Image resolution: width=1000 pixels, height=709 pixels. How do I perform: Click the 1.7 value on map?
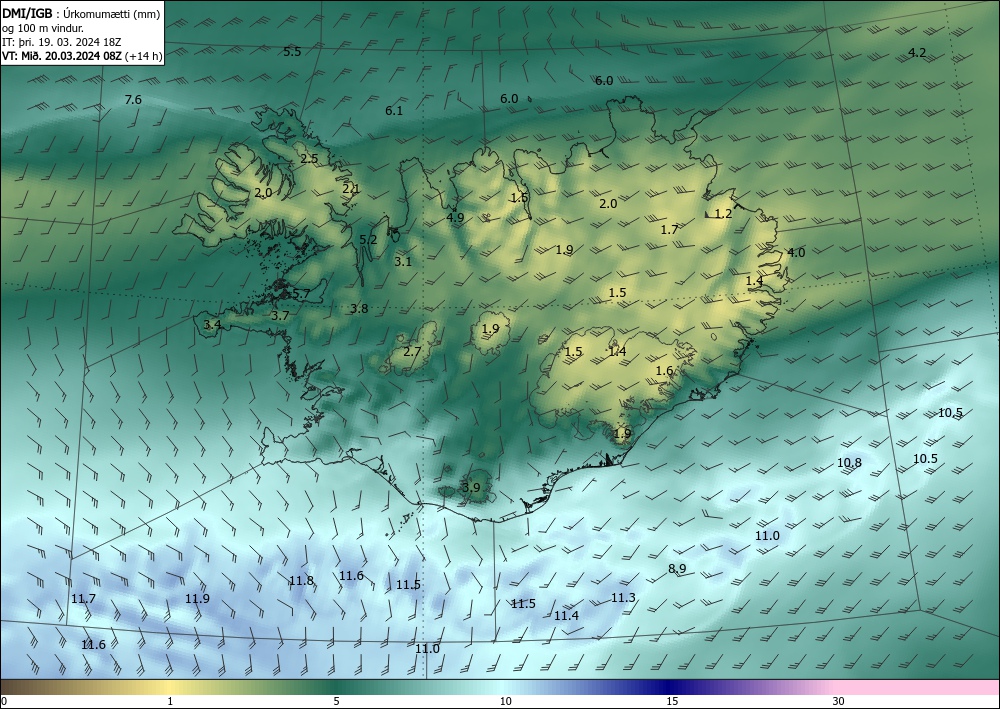click(x=670, y=230)
